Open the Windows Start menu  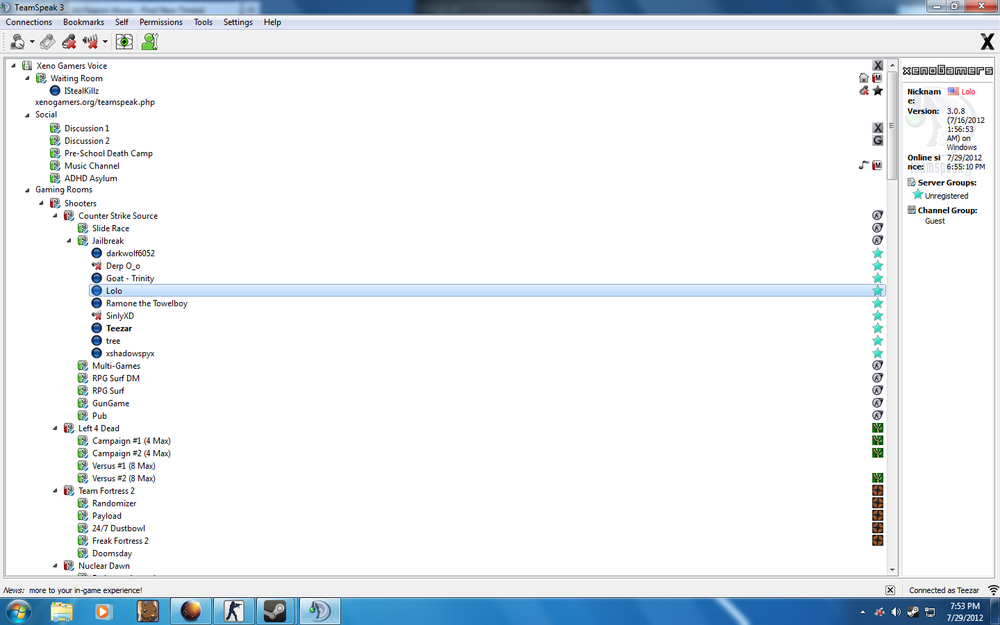tap(18, 611)
